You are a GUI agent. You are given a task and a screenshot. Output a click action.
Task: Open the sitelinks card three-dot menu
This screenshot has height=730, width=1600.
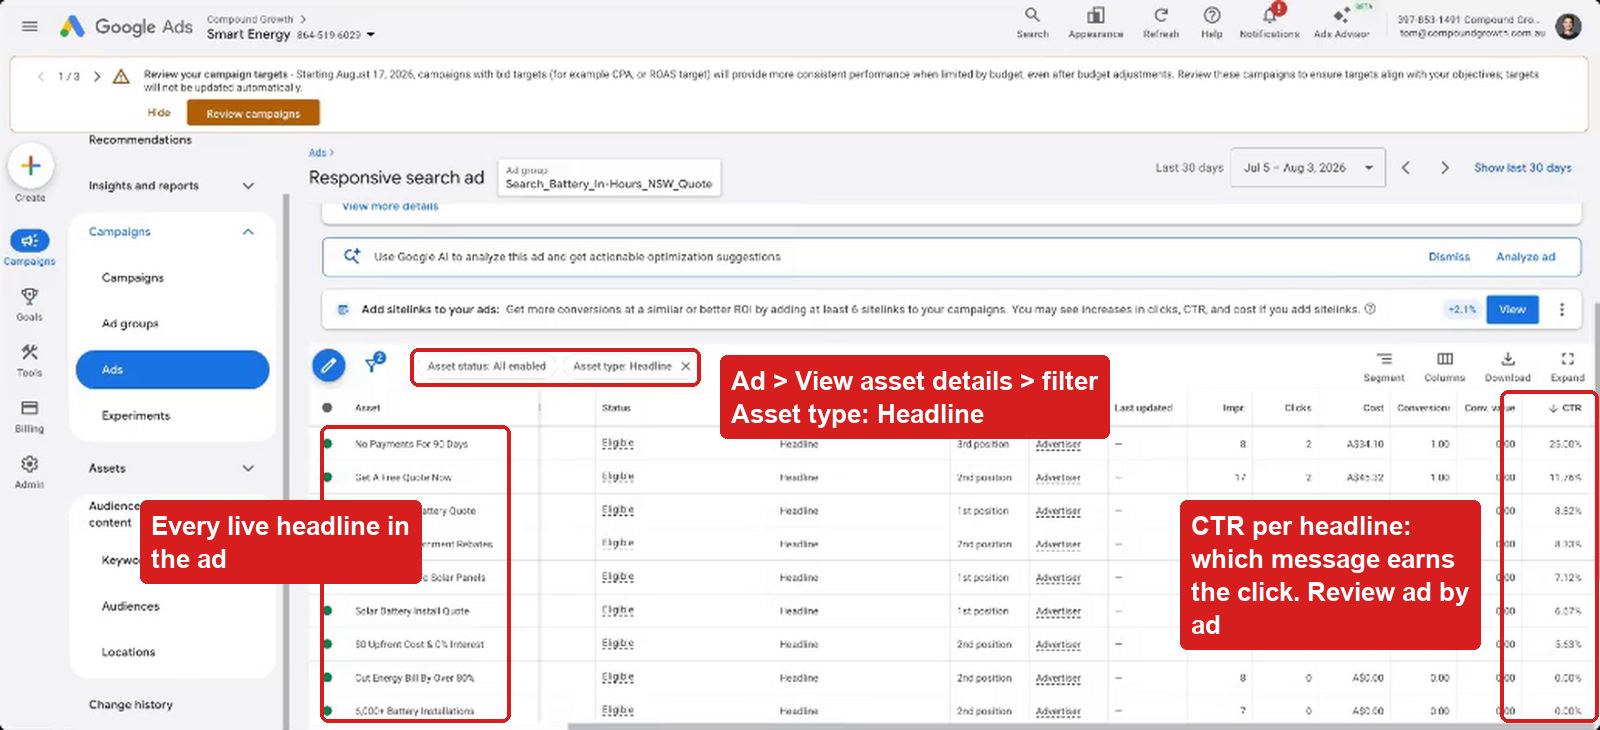tap(1562, 310)
